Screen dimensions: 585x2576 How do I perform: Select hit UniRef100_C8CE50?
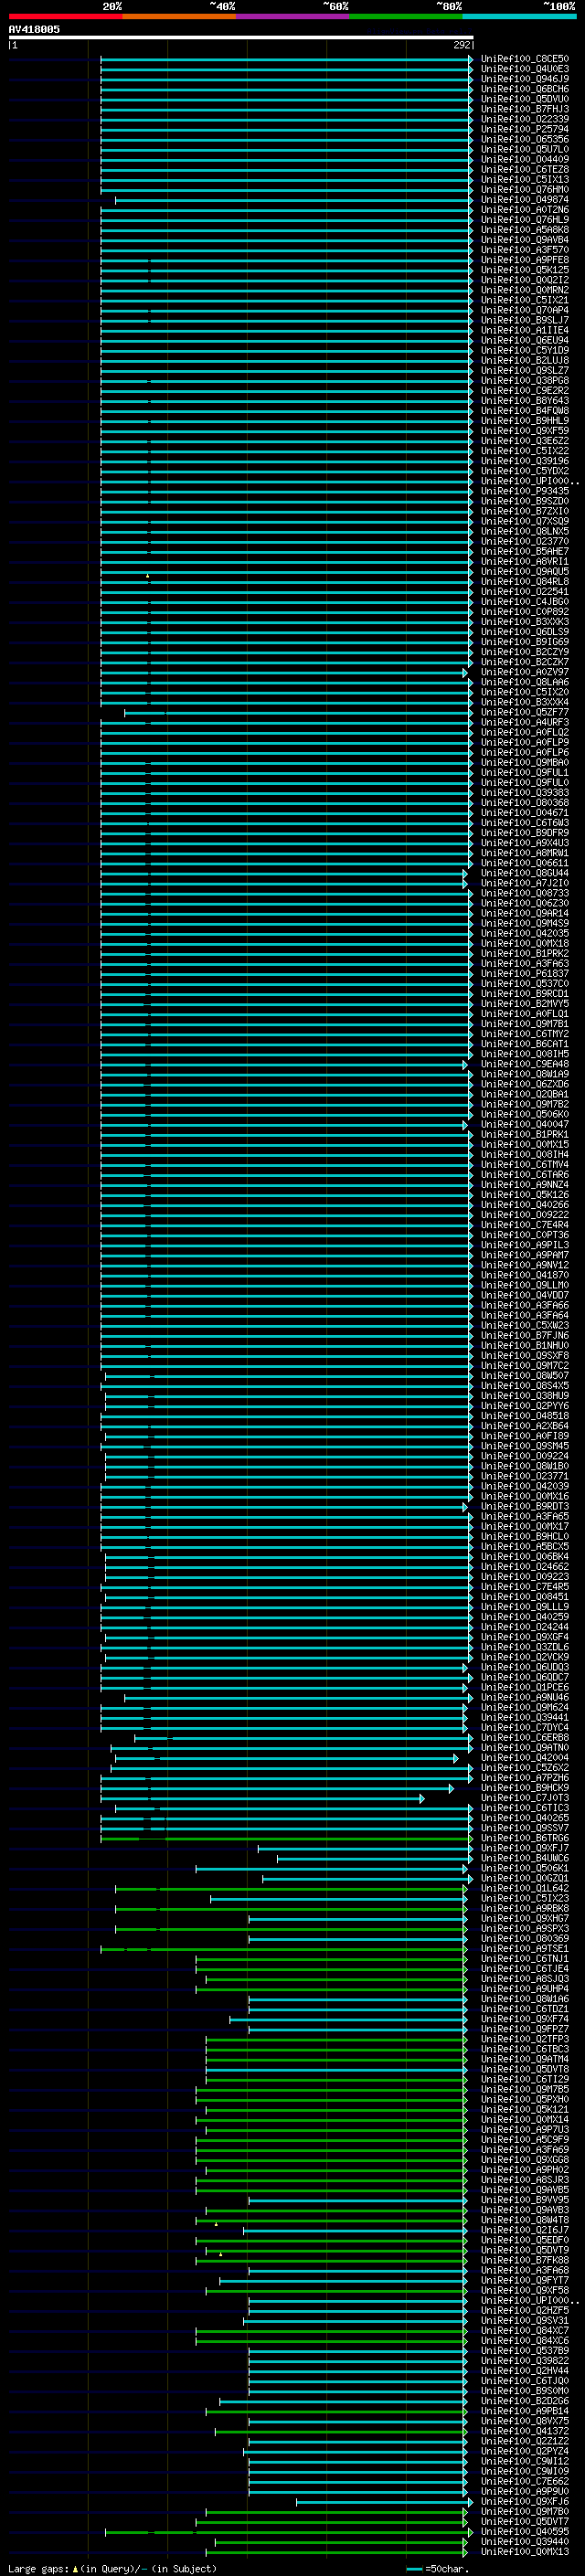525,59
